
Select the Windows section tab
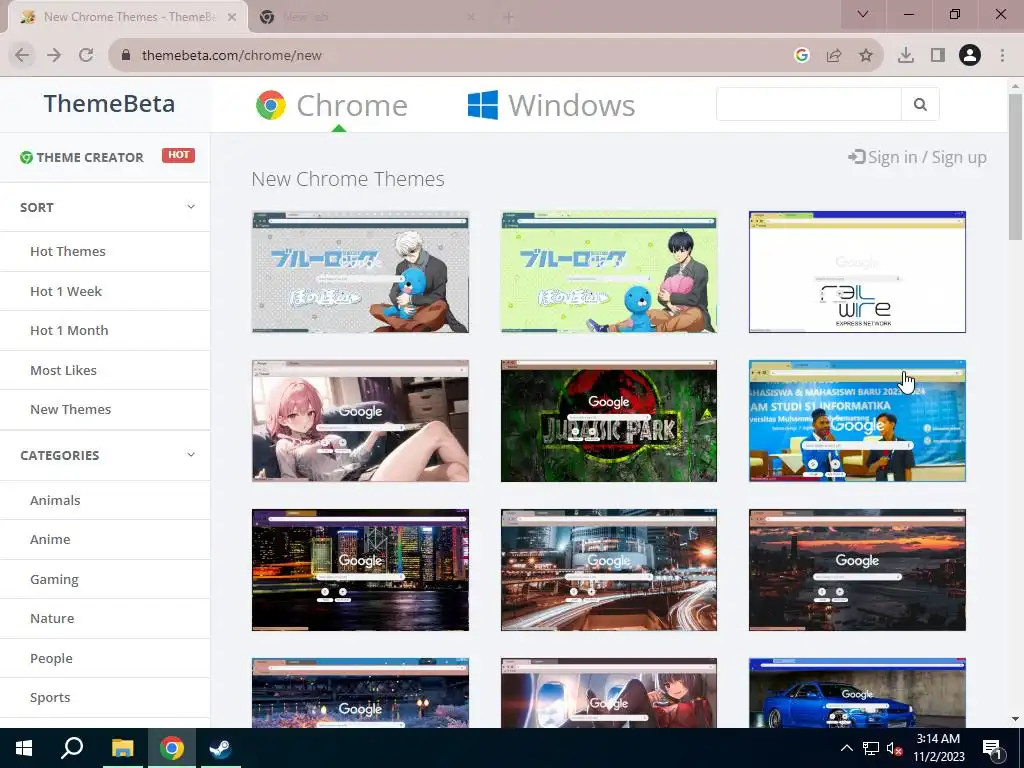551,105
